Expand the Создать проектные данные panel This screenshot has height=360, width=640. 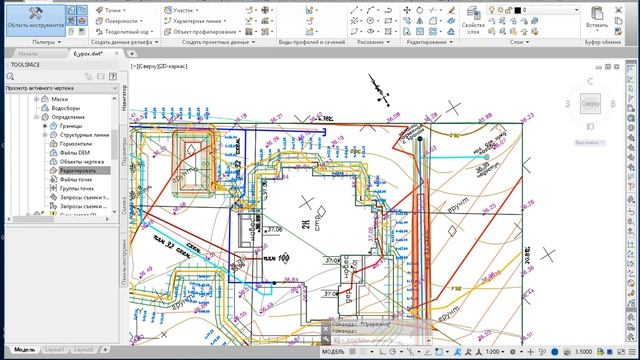218,42
